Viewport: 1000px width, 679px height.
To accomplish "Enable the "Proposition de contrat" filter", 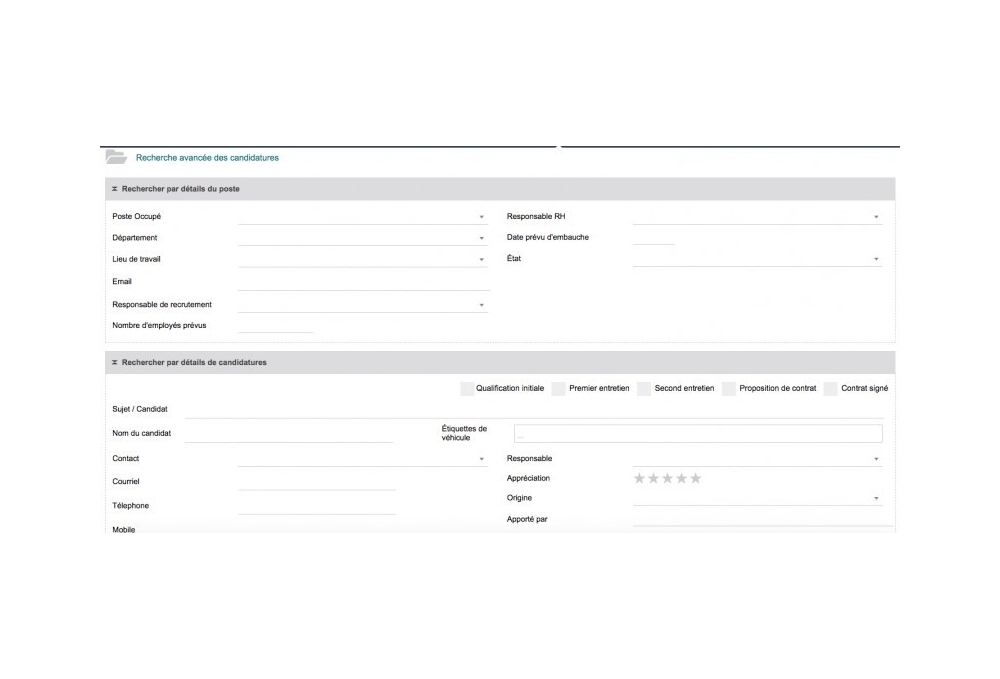I will [726, 388].
